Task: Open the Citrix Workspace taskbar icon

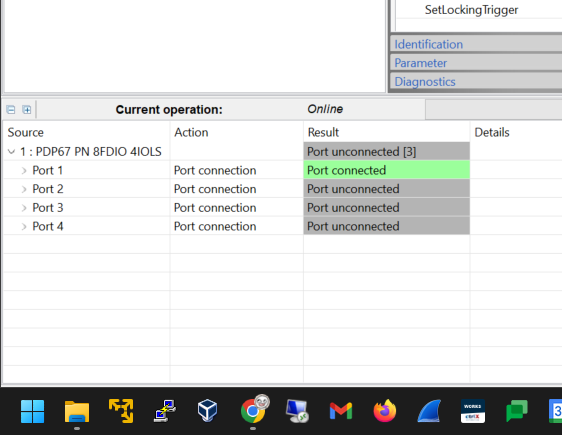Action: [x=473, y=411]
